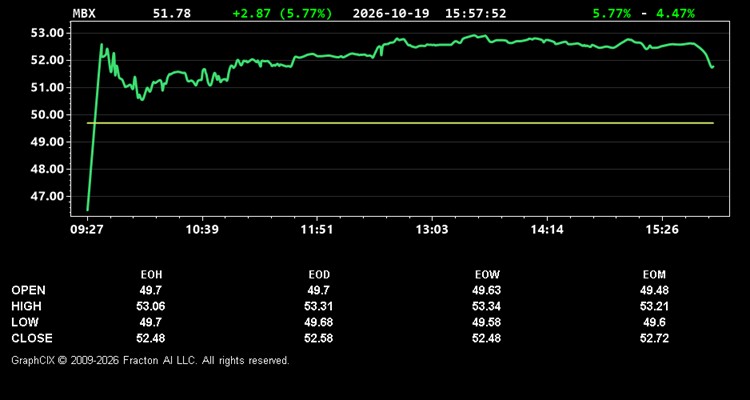Click the EOW high value 53.34
Image resolution: width=750 pixels, height=400 pixels.
(x=487, y=306)
